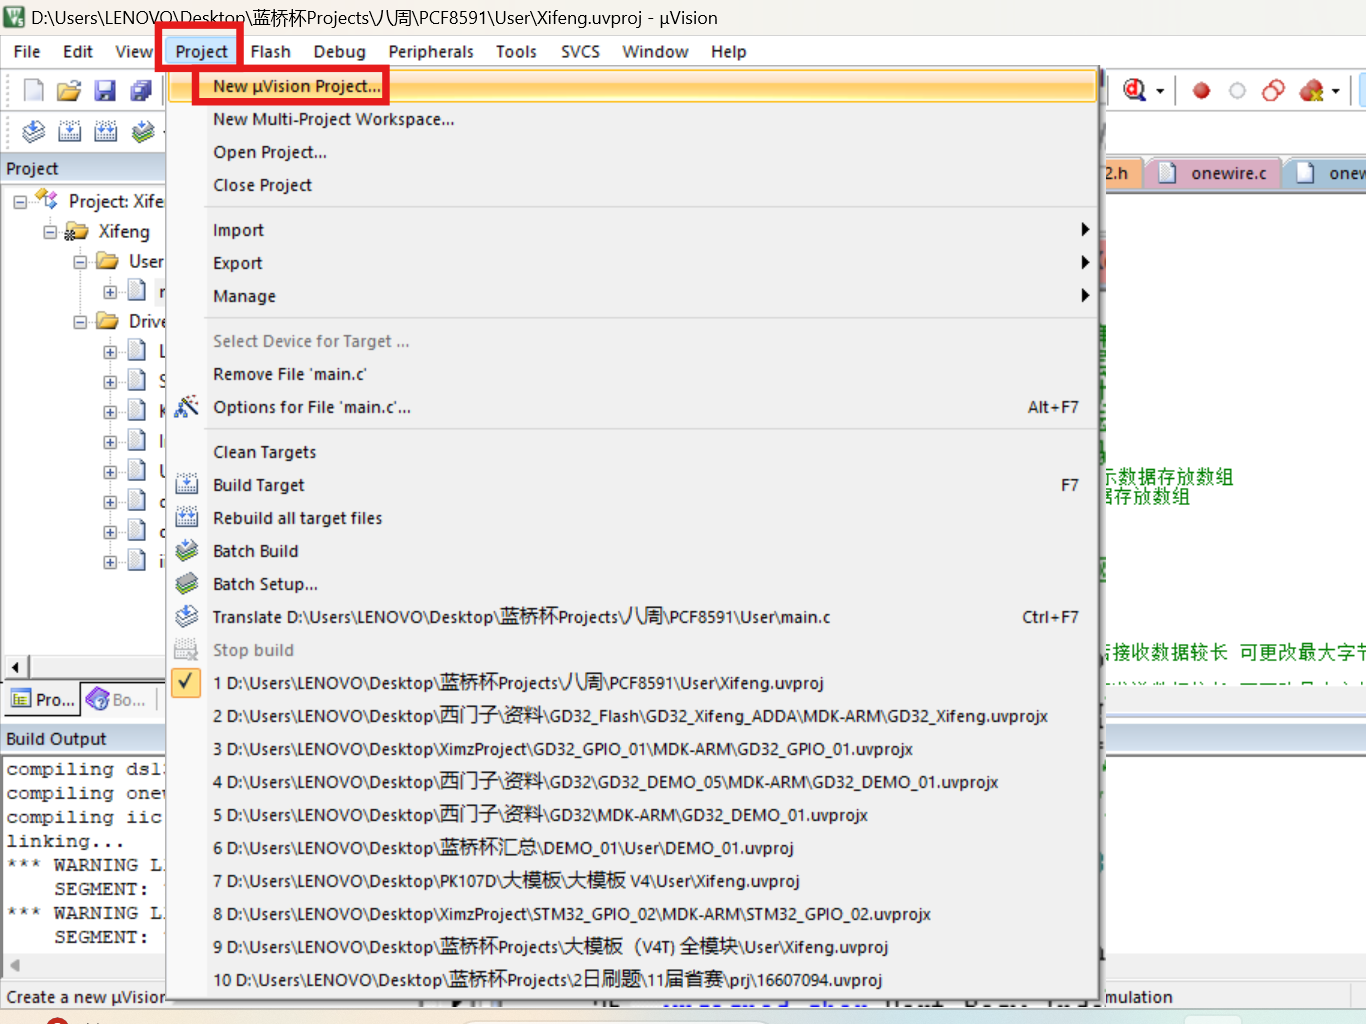This screenshot has height=1024, width=1366.
Task: Click the New file toolbar icon
Action: click(34, 91)
